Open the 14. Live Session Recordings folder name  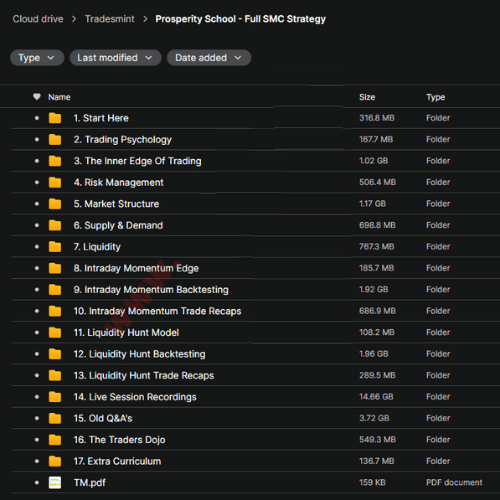(x=135, y=397)
